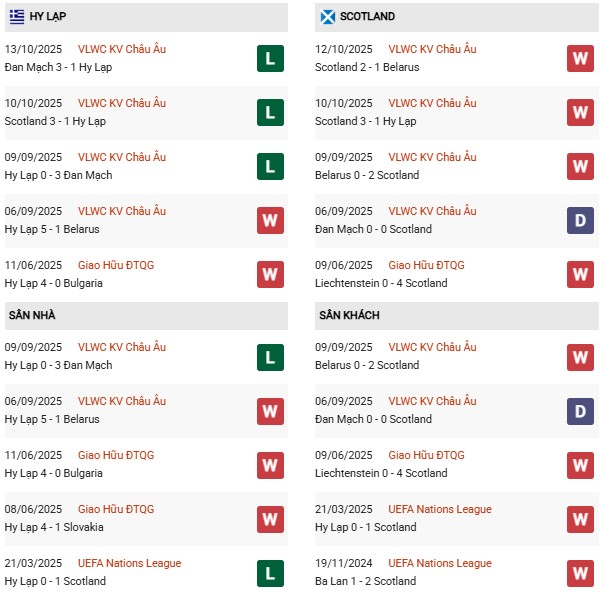The width and height of the screenshot is (600, 592).
Task: Open VLWC KV Châu Âu link dated 13/10/2025
Action: coord(122,50)
